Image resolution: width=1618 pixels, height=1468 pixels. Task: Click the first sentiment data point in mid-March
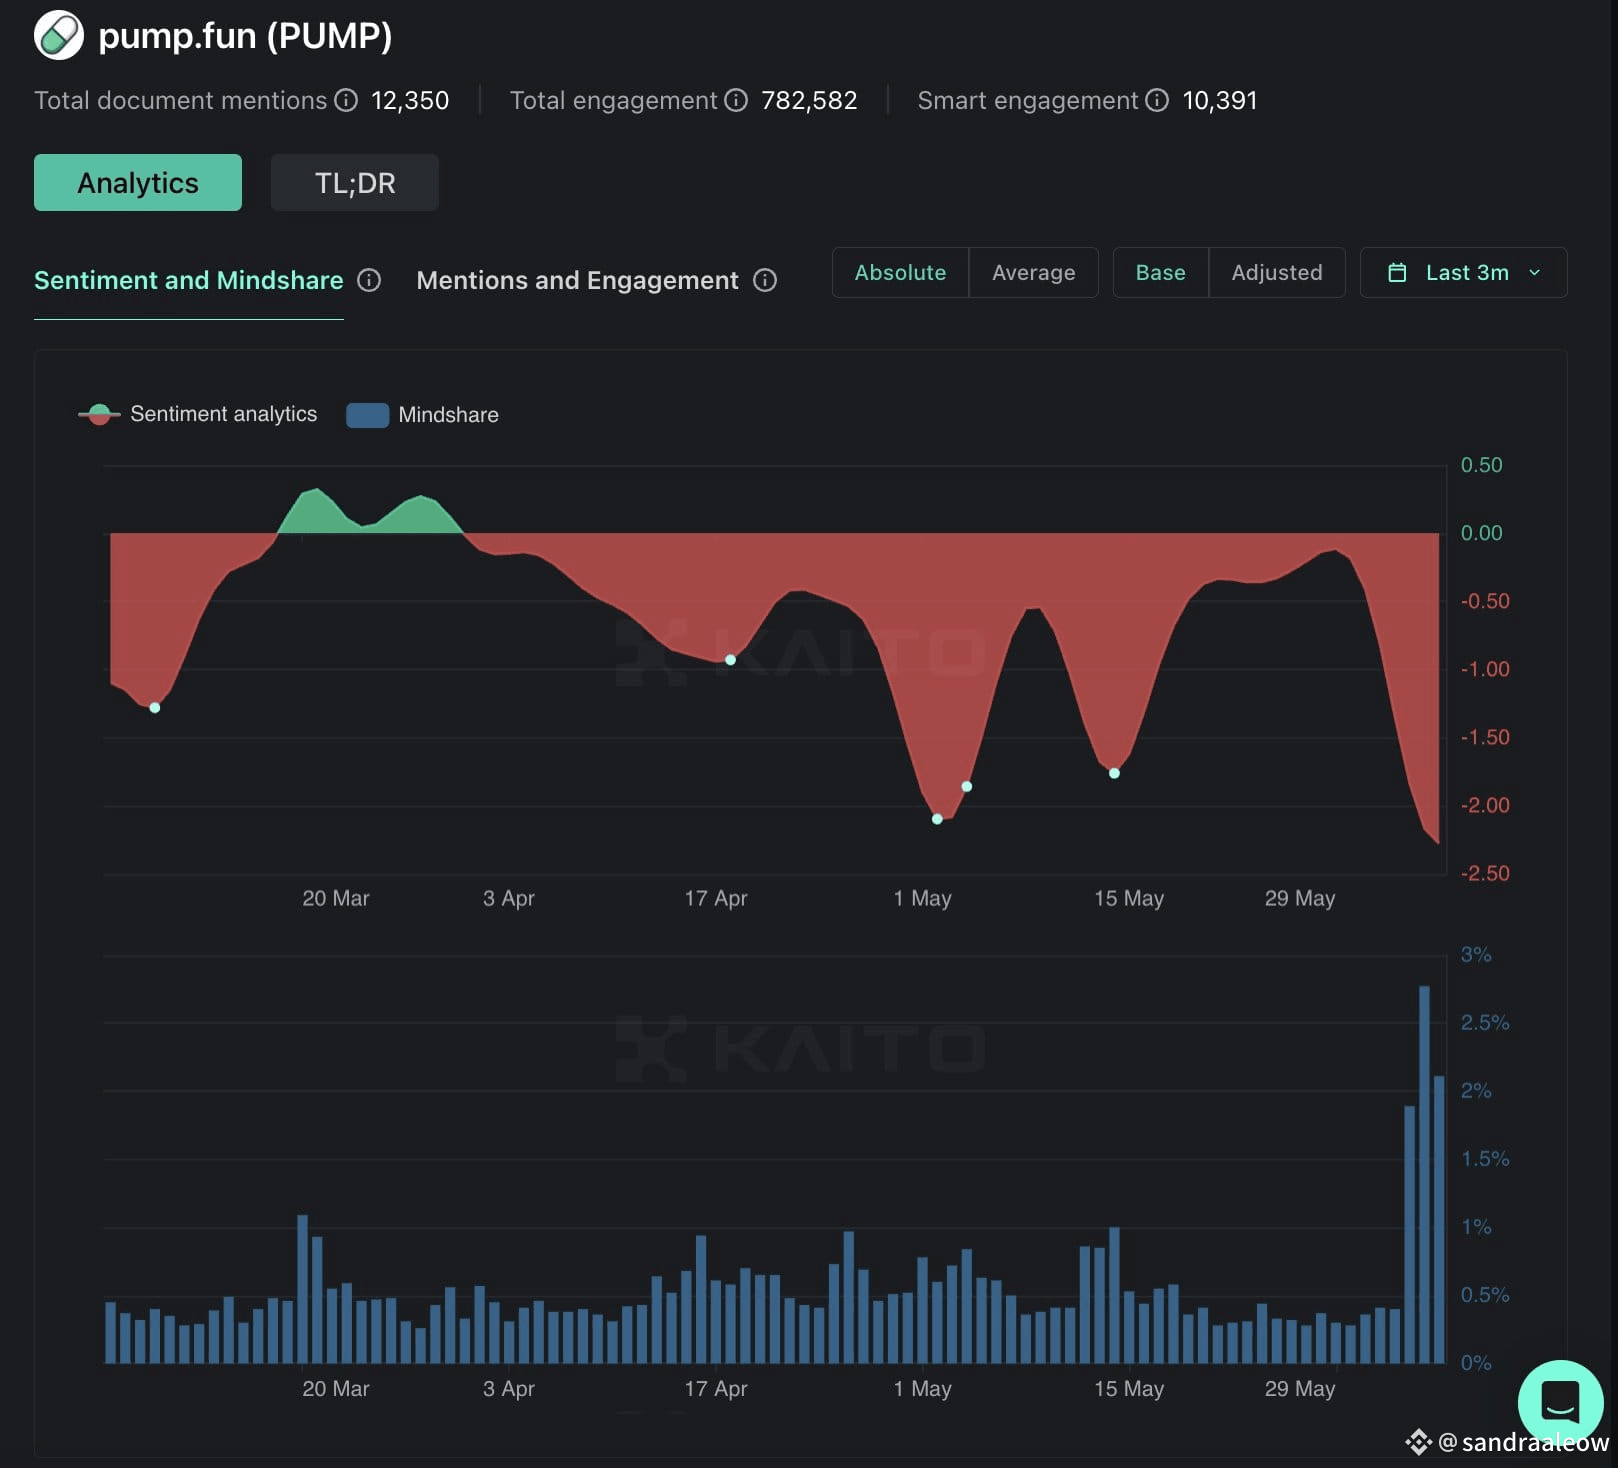(155, 708)
